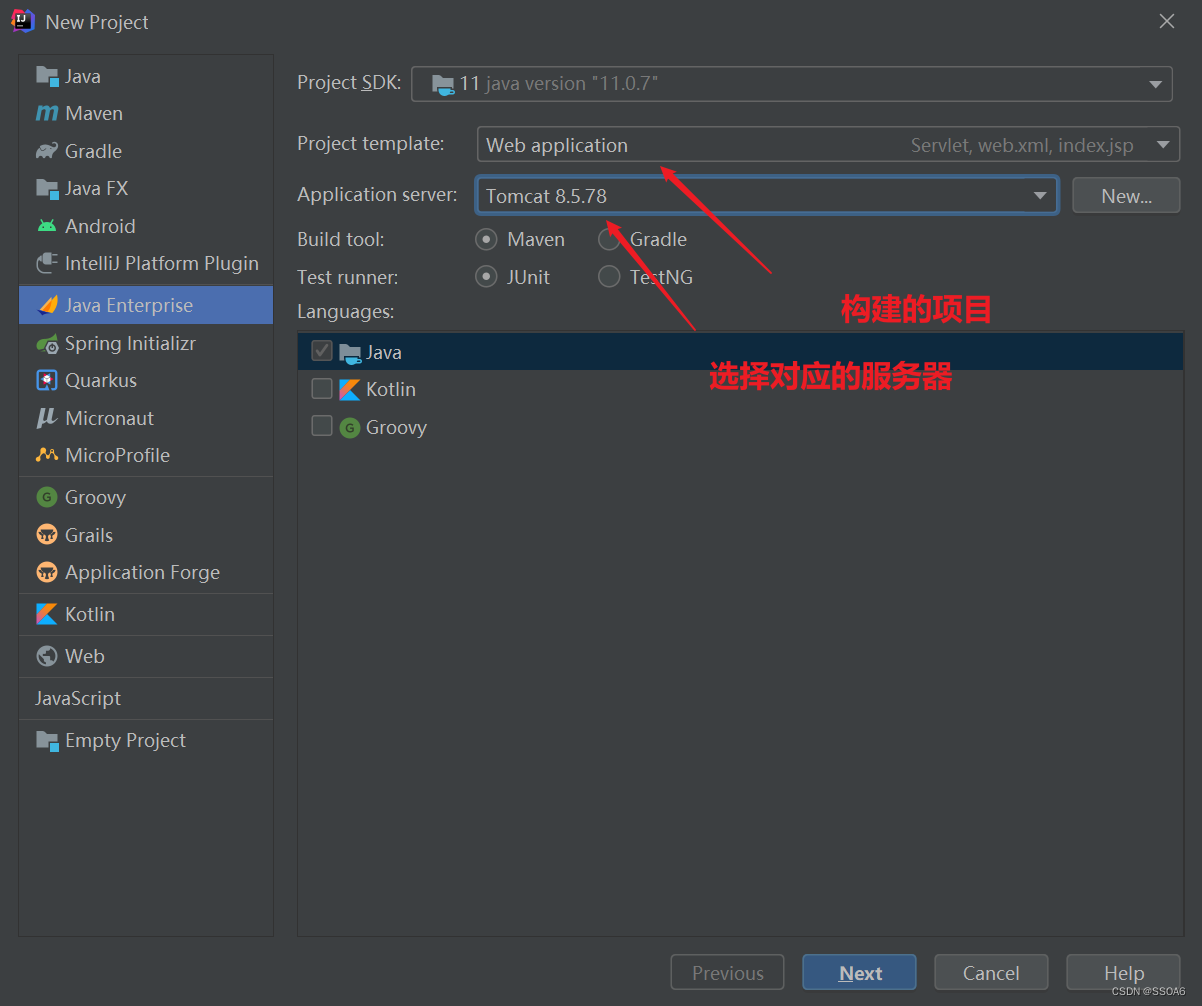
Task: Click the Java folder icon in sidebar
Action: tap(47, 76)
